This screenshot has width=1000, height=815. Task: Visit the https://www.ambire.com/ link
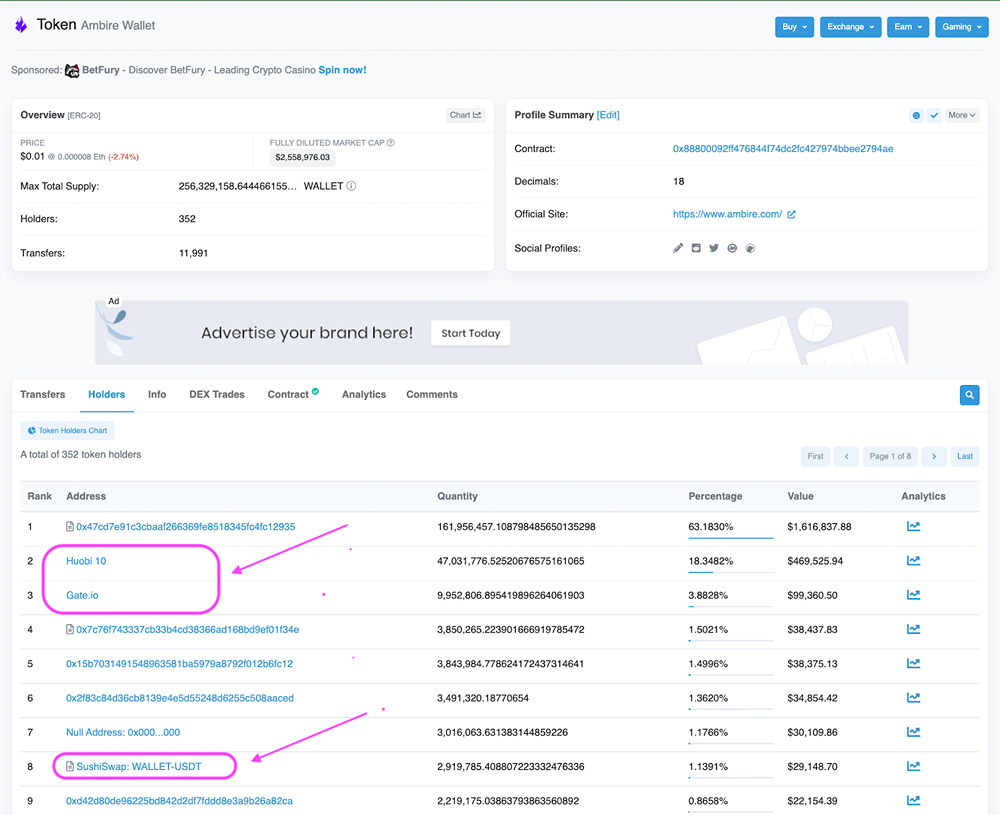coord(728,214)
